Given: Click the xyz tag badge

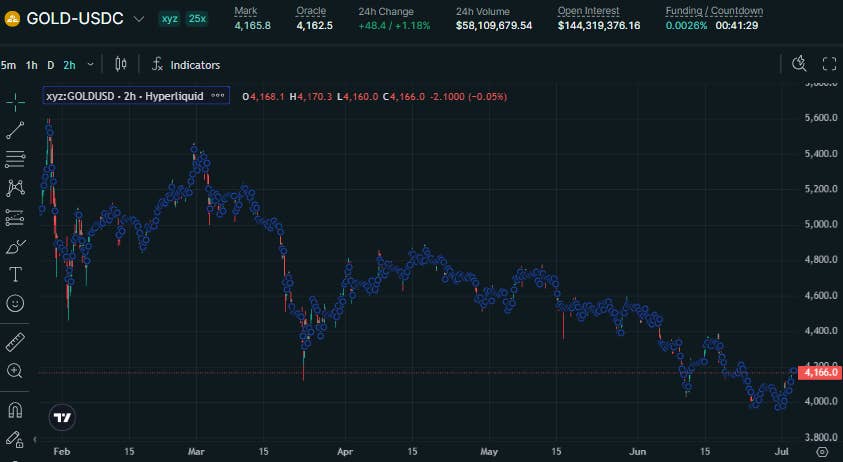Looking at the screenshot, I should click(169, 18).
